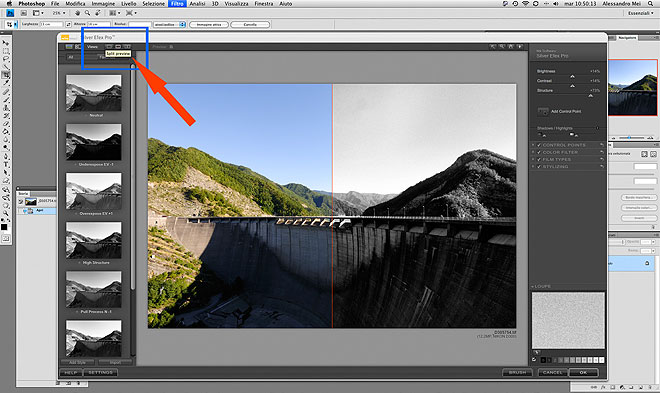
Task: Click black foreground color swatch
Action: pos(4,227)
